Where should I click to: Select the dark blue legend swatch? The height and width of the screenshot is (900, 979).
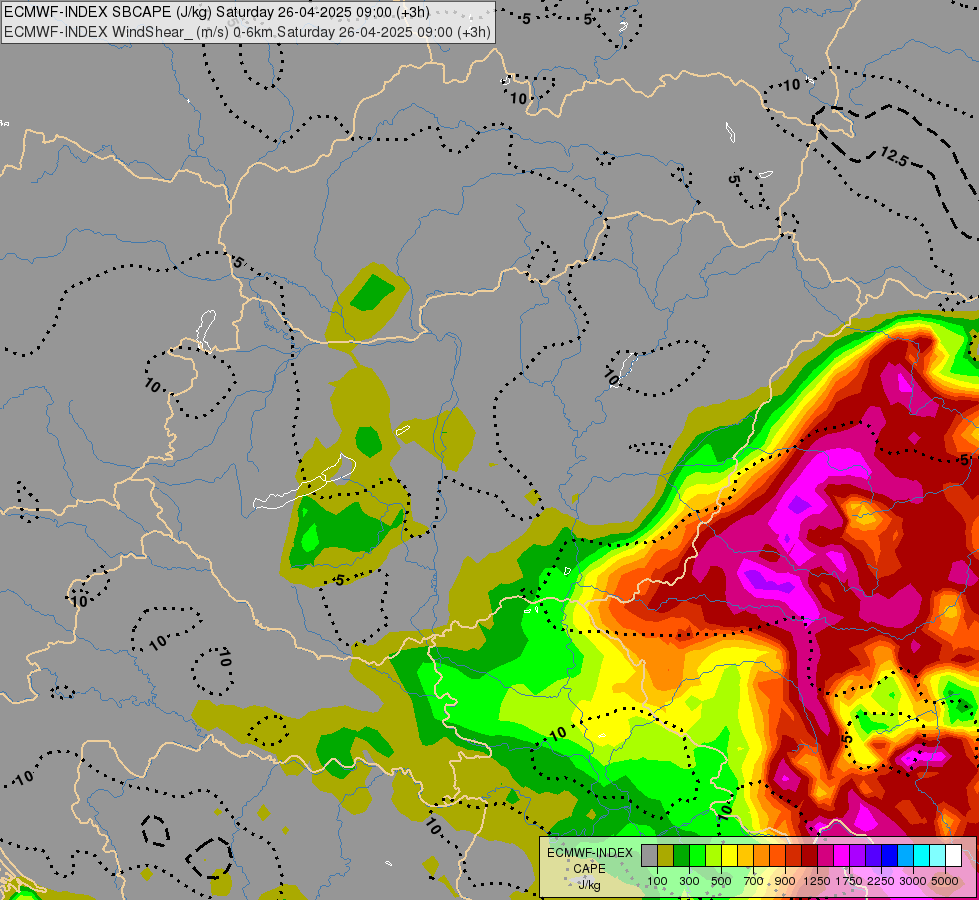(x=889, y=856)
